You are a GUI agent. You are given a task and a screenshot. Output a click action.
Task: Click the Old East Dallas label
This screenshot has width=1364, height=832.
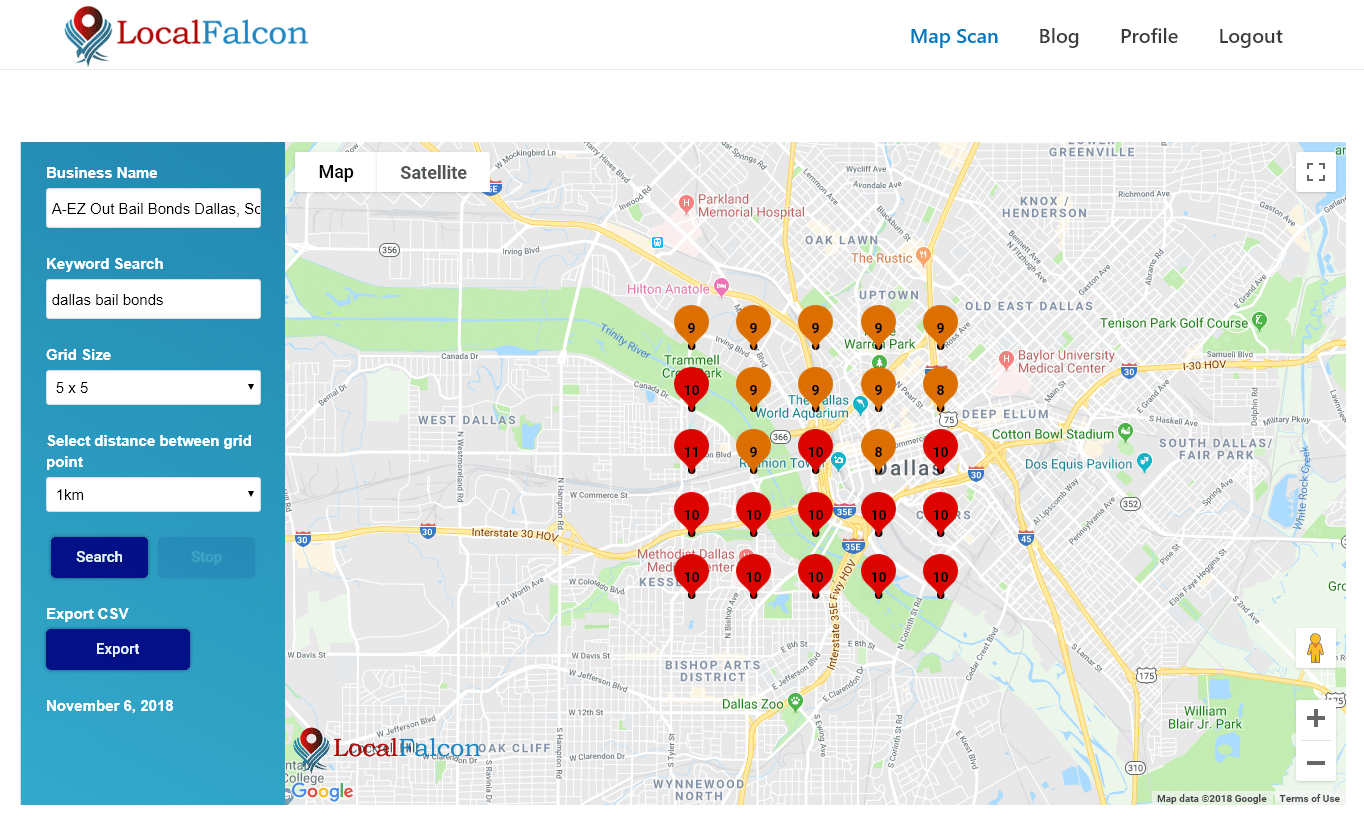pos(1028,306)
